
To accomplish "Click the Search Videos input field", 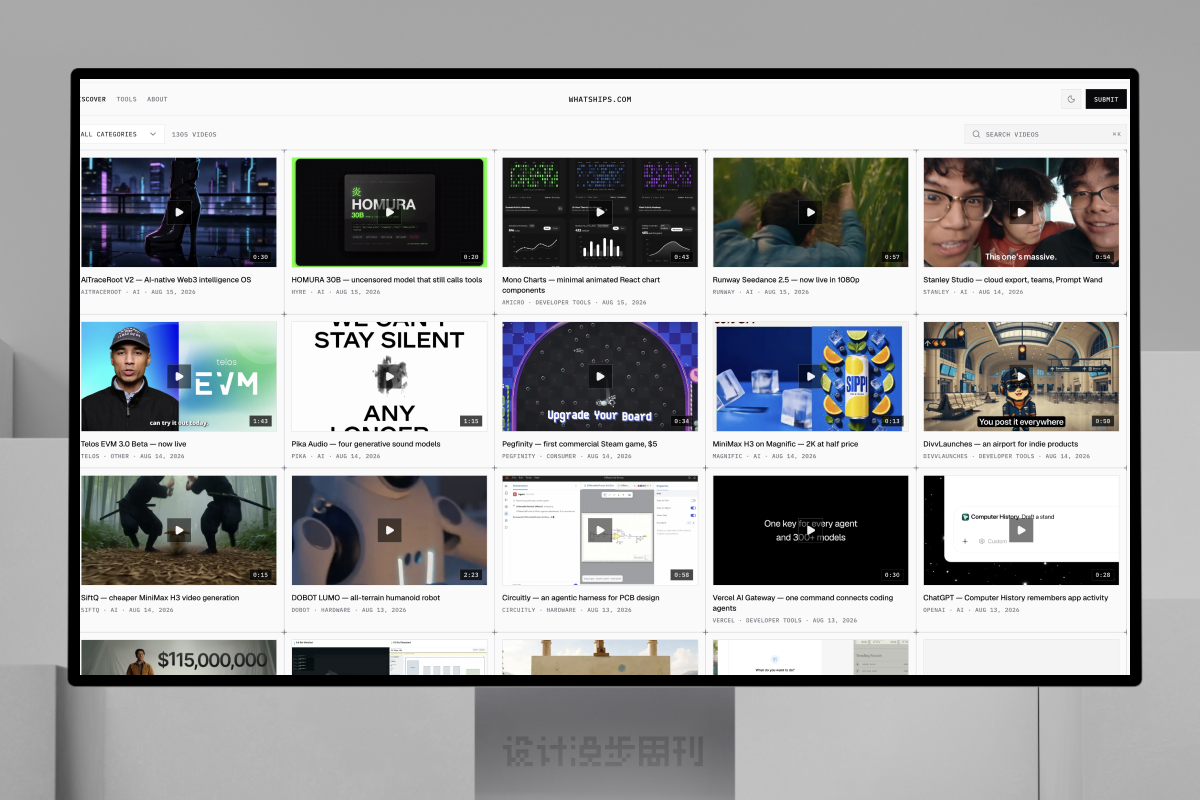I will (1045, 134).
